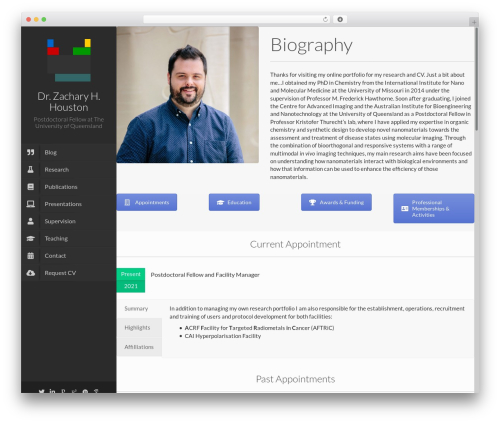
Task: Click the Supervision person icon
Action: pyautogui.click(x=30, y=221)
